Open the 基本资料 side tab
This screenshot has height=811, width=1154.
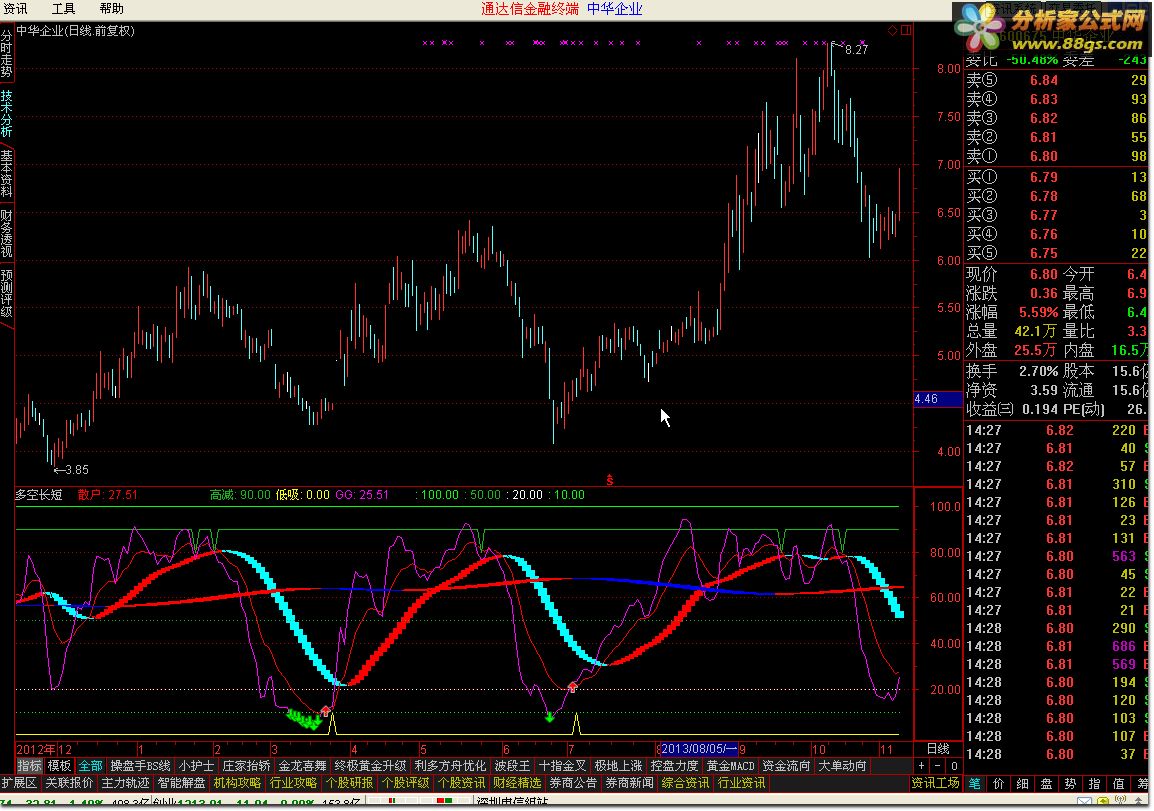(7, 174)
